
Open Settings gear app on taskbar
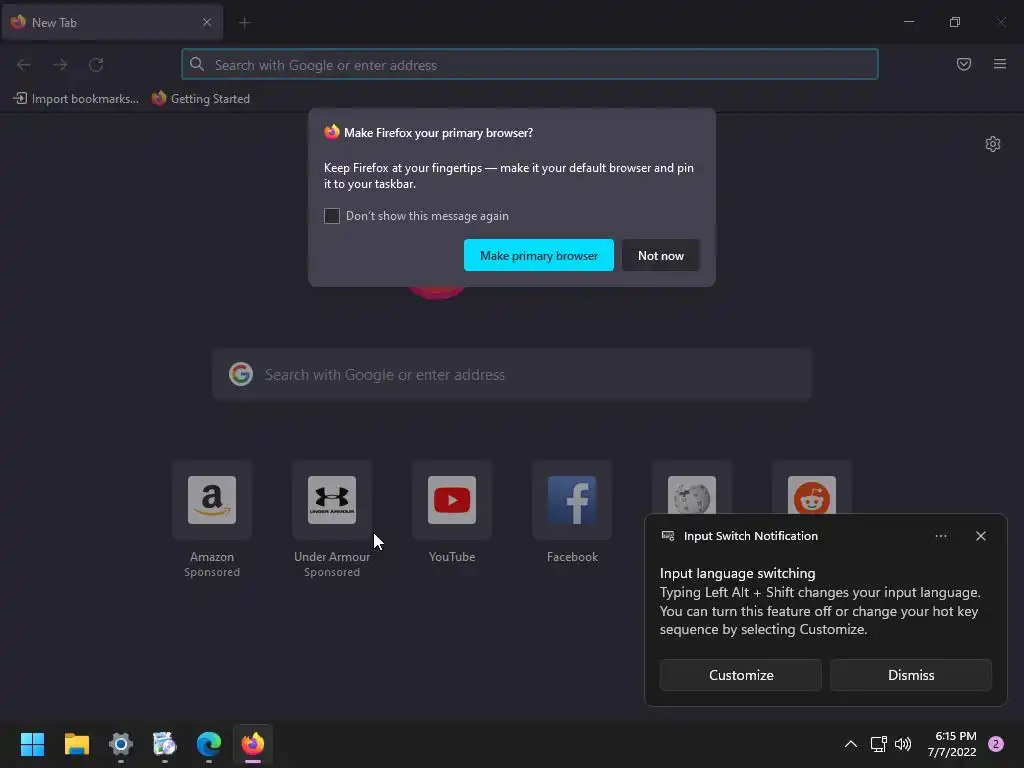[121, 743]
